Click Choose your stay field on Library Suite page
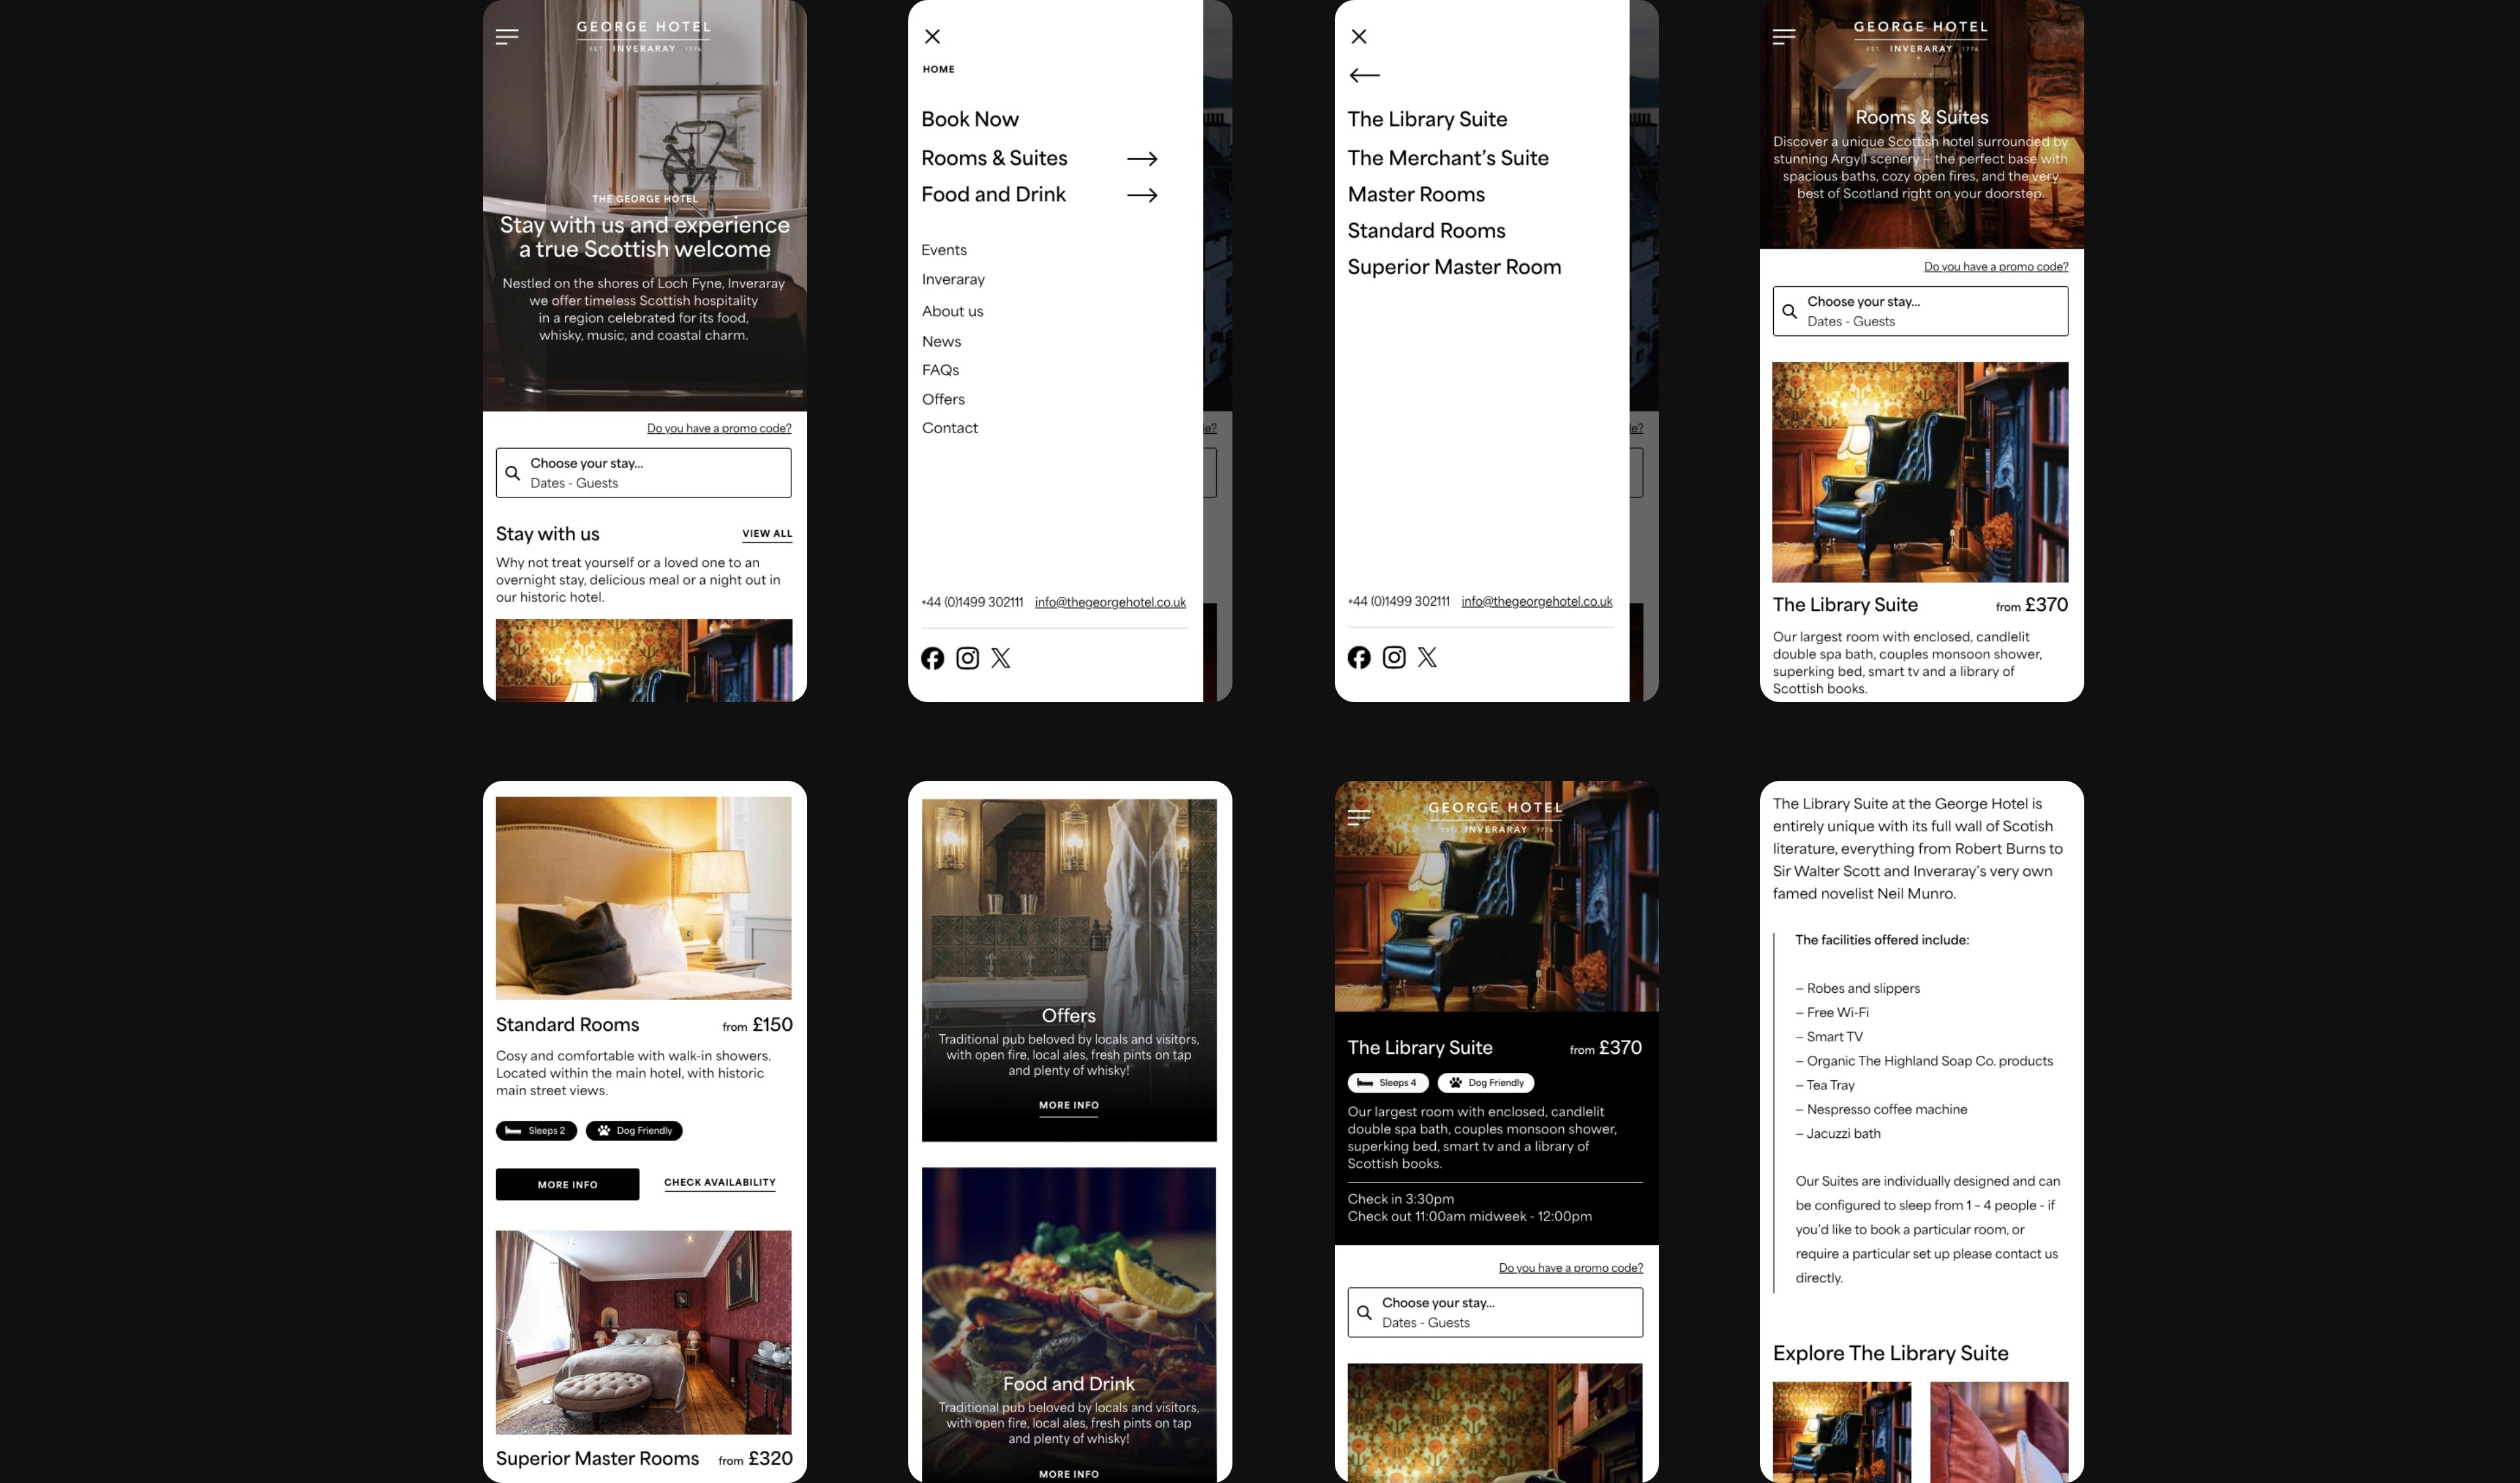 click(1495, 1312)
